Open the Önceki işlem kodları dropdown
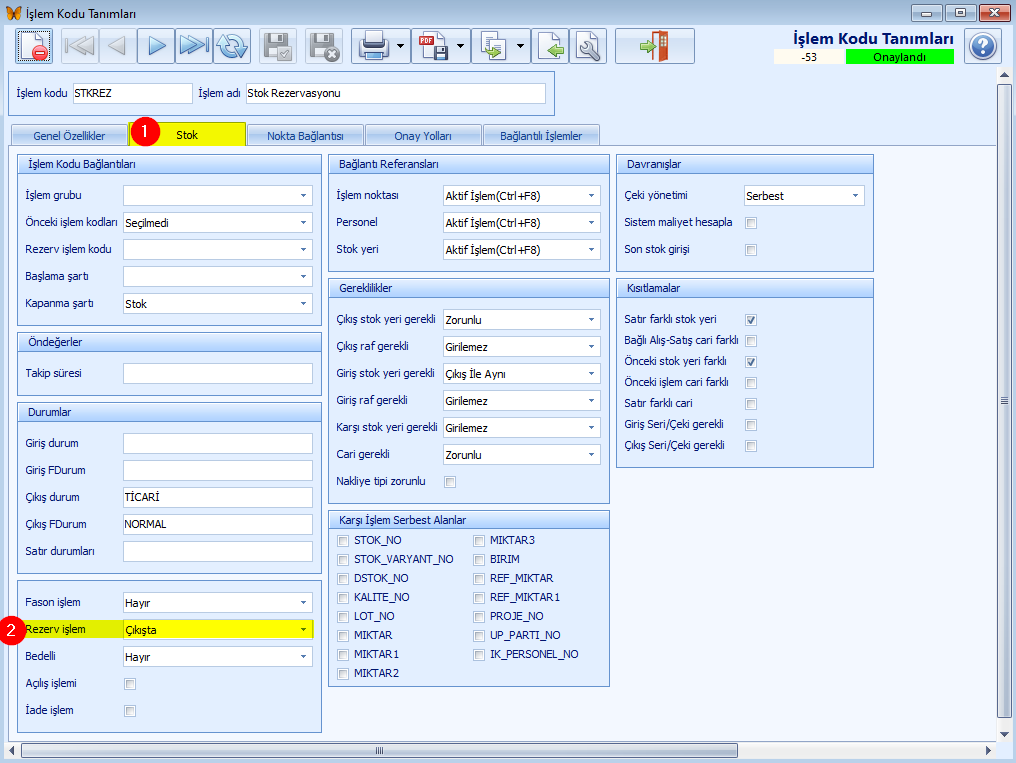Viewport: 1016px width, 763px height. coord(303,223)
